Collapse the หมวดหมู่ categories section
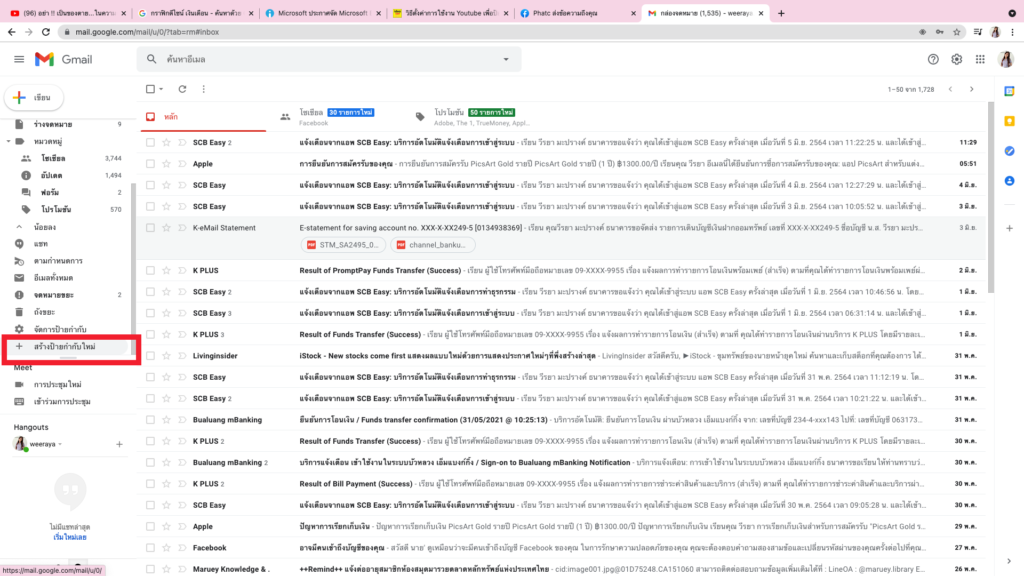 click(8, 141)
